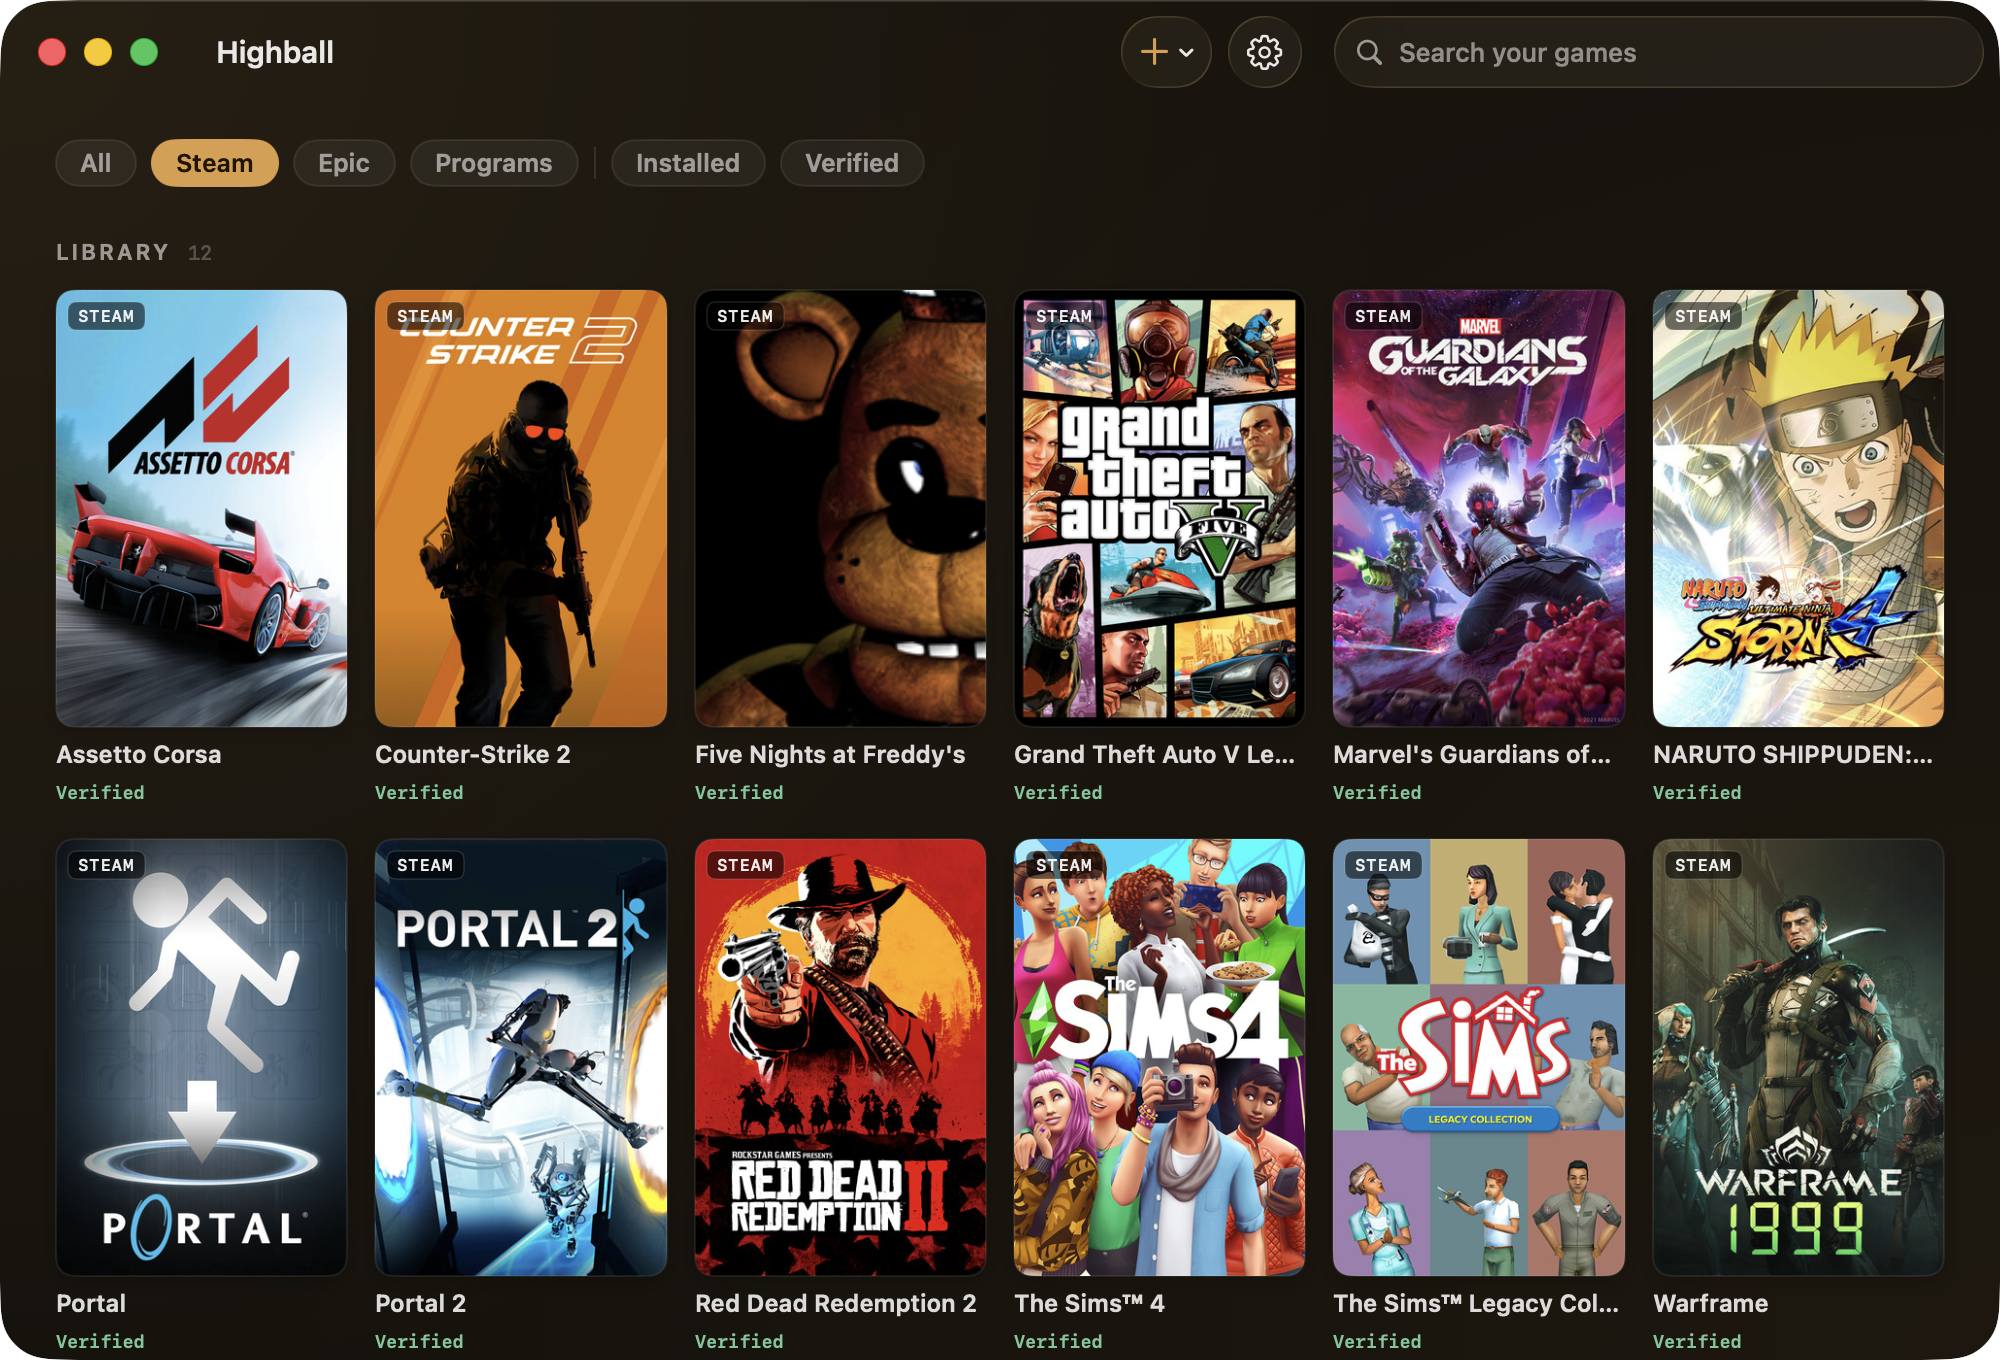2000x1360 pixels.
Task: Click the Five Nights at Freddy's title
Action: [830, 755]
